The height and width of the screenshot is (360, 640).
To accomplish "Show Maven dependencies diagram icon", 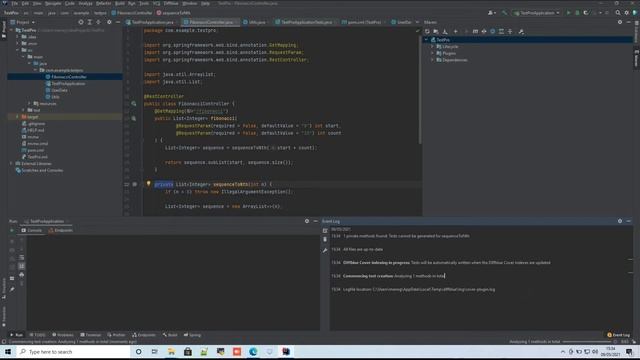I will coord(501,31).
